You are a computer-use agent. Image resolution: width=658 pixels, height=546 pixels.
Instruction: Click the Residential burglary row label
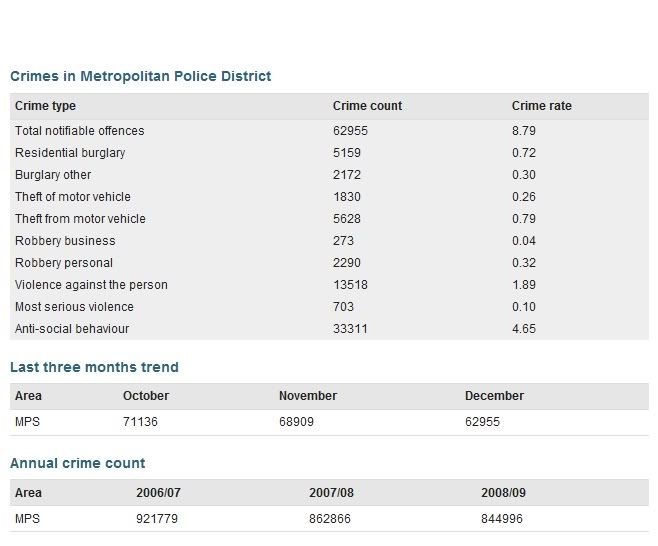(70, 153)
